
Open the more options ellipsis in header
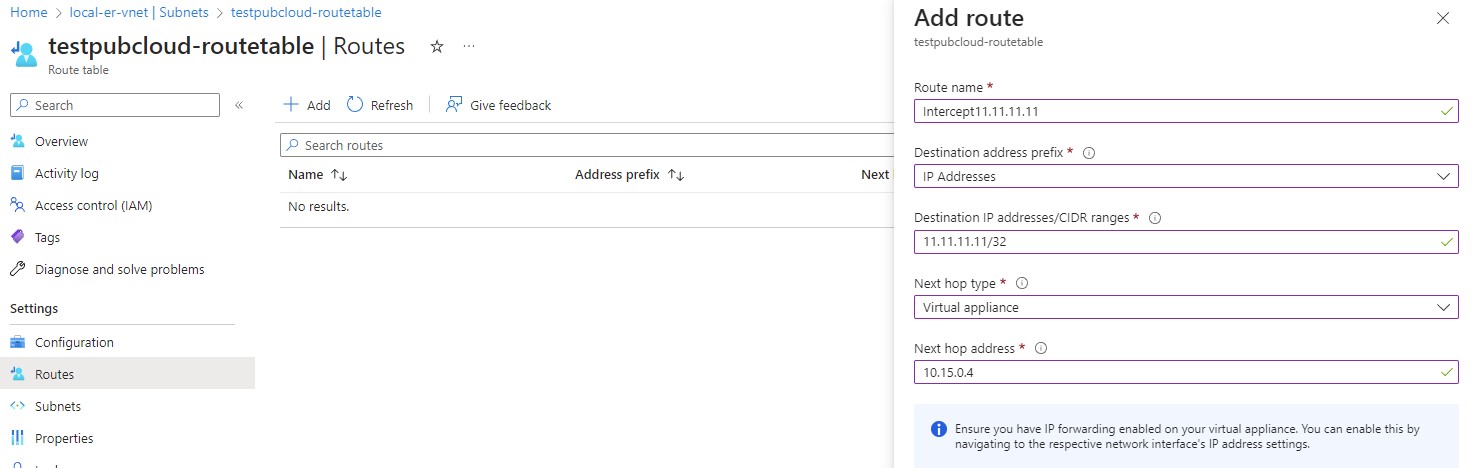coord(469,47)
